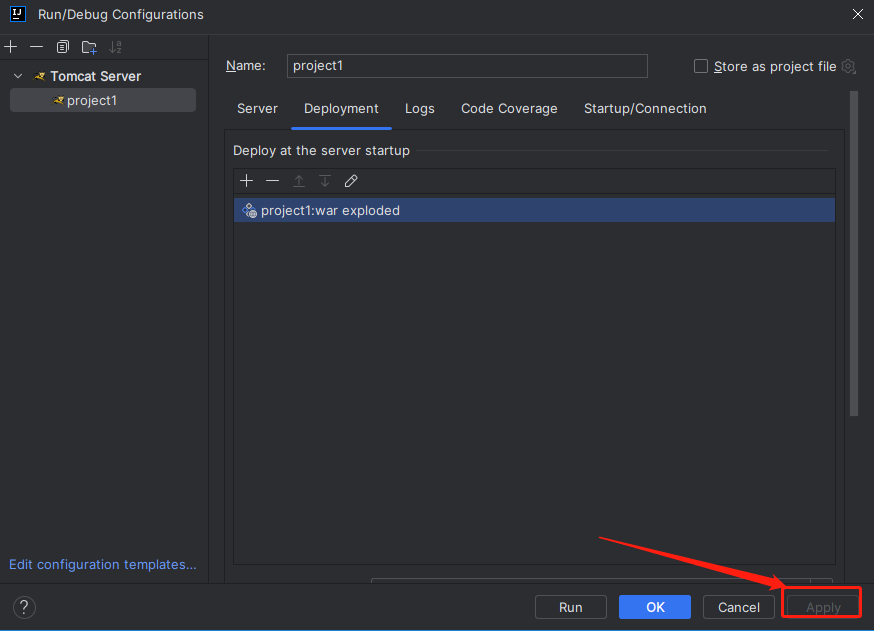Go to the Code Coverage tab

[509, 108]
